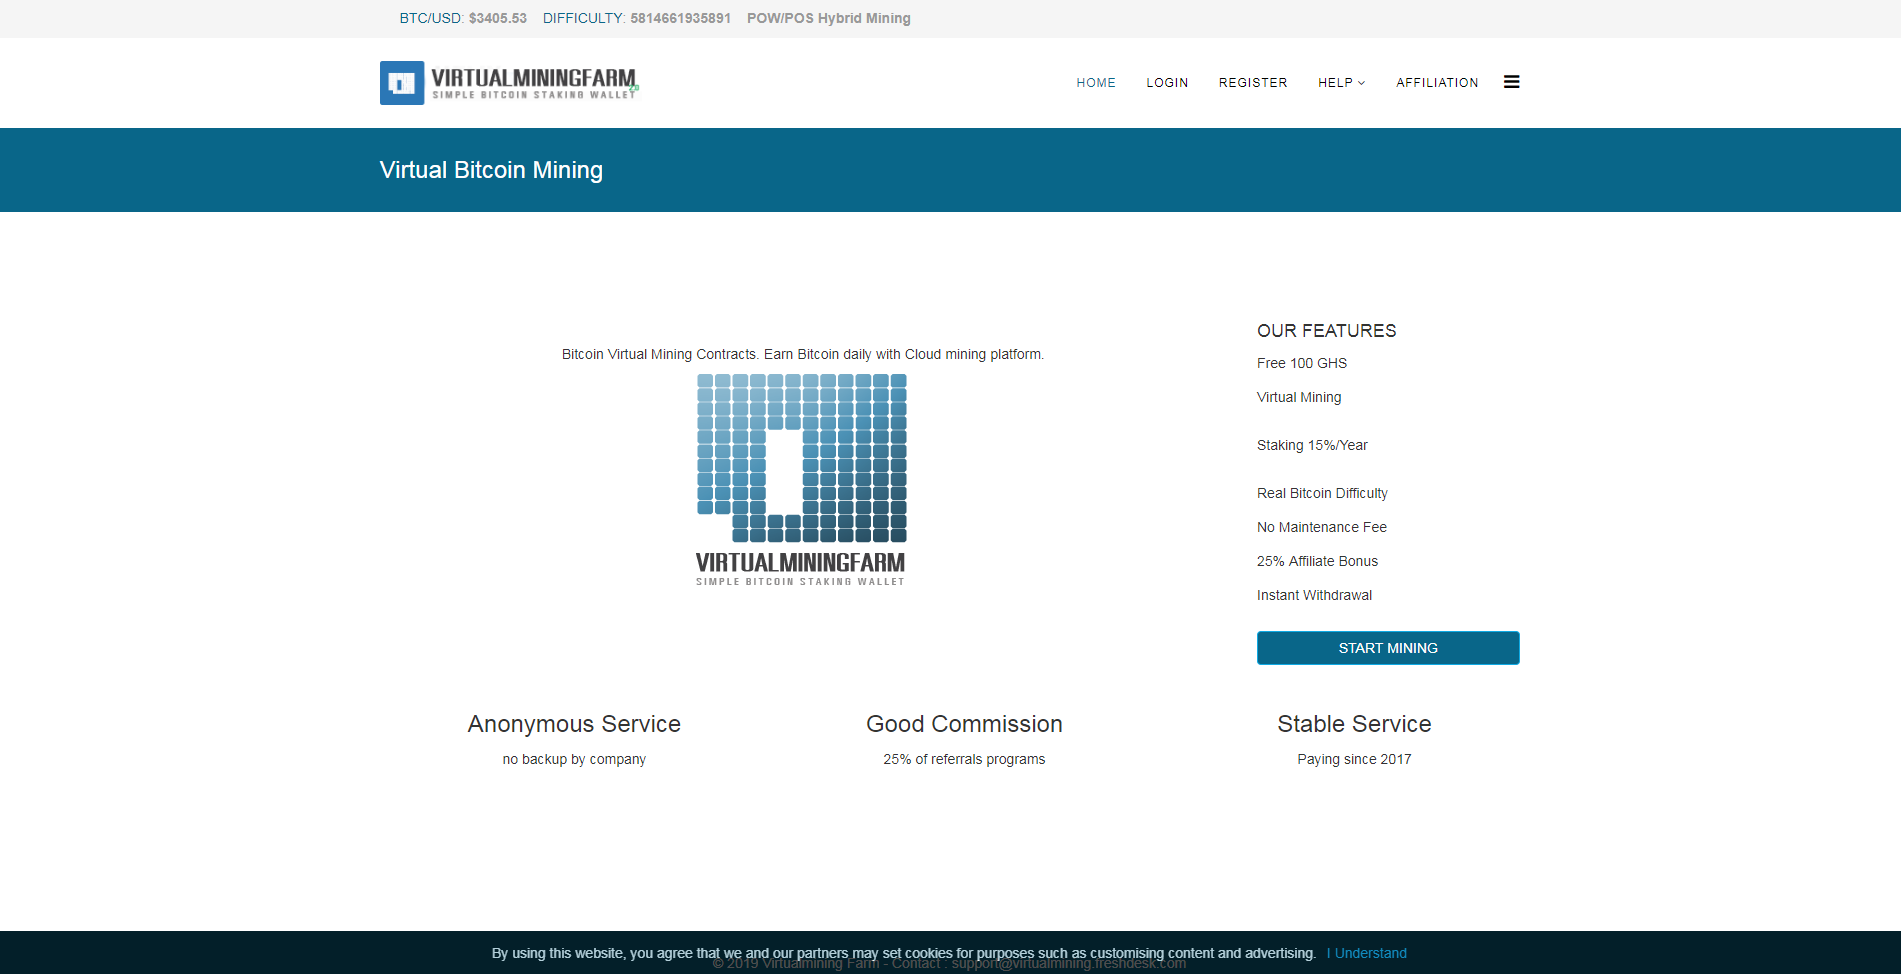
Task: Click the Start Mining button
Action: [1388, 648]
